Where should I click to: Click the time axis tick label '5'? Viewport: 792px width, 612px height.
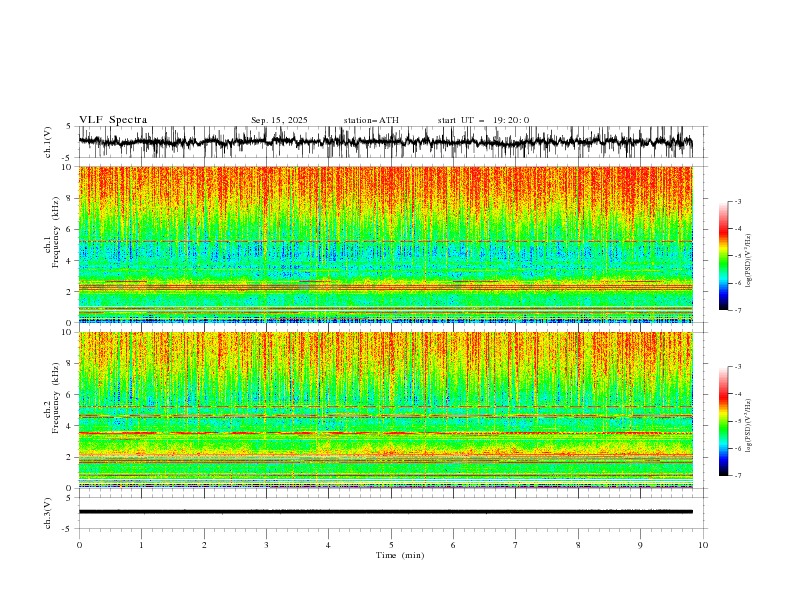(x=391, y=545)
